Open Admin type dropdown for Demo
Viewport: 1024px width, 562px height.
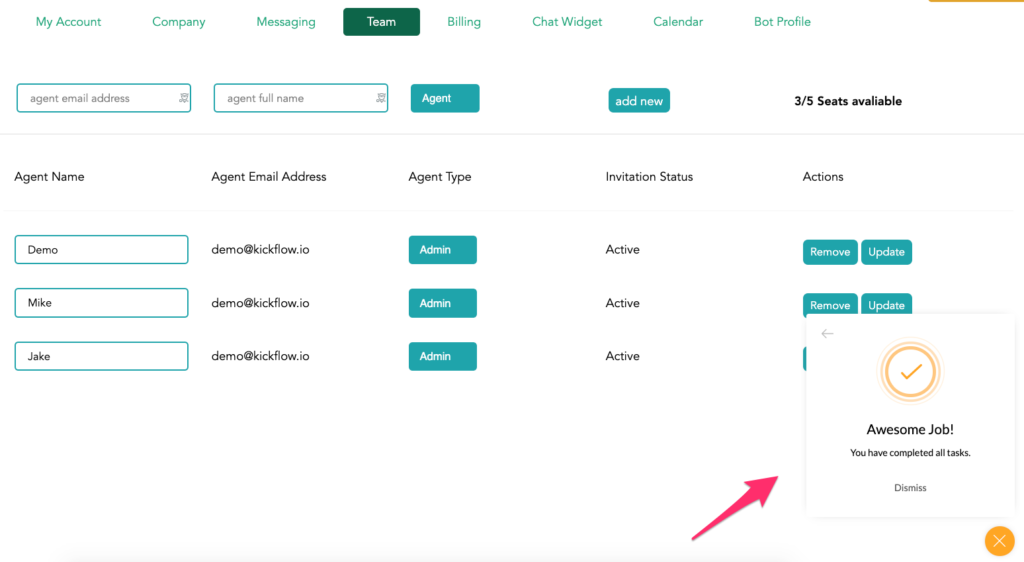[x=443, y=250]
